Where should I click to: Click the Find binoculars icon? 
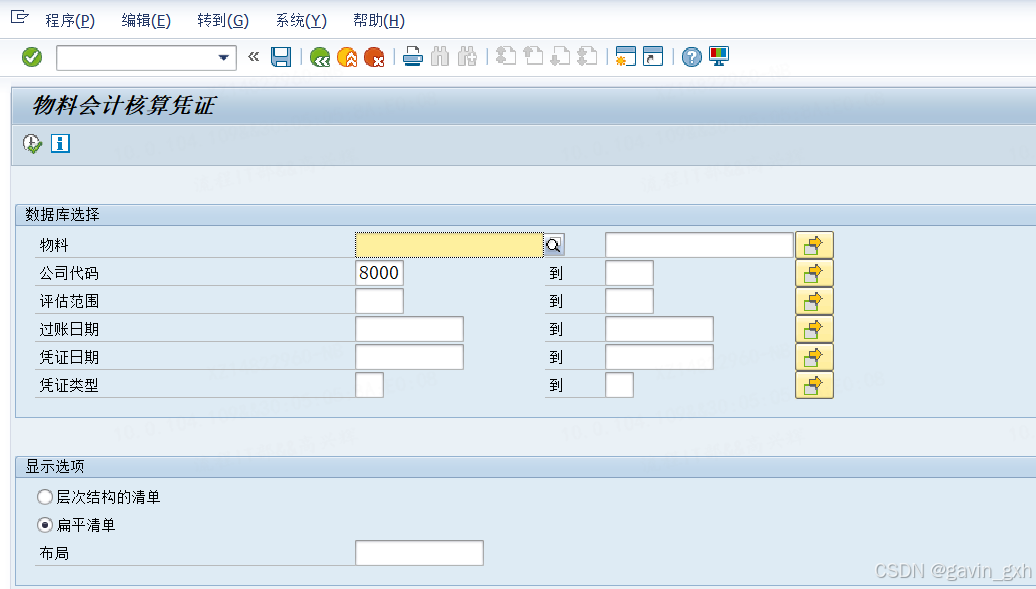(x=440, y=57)
